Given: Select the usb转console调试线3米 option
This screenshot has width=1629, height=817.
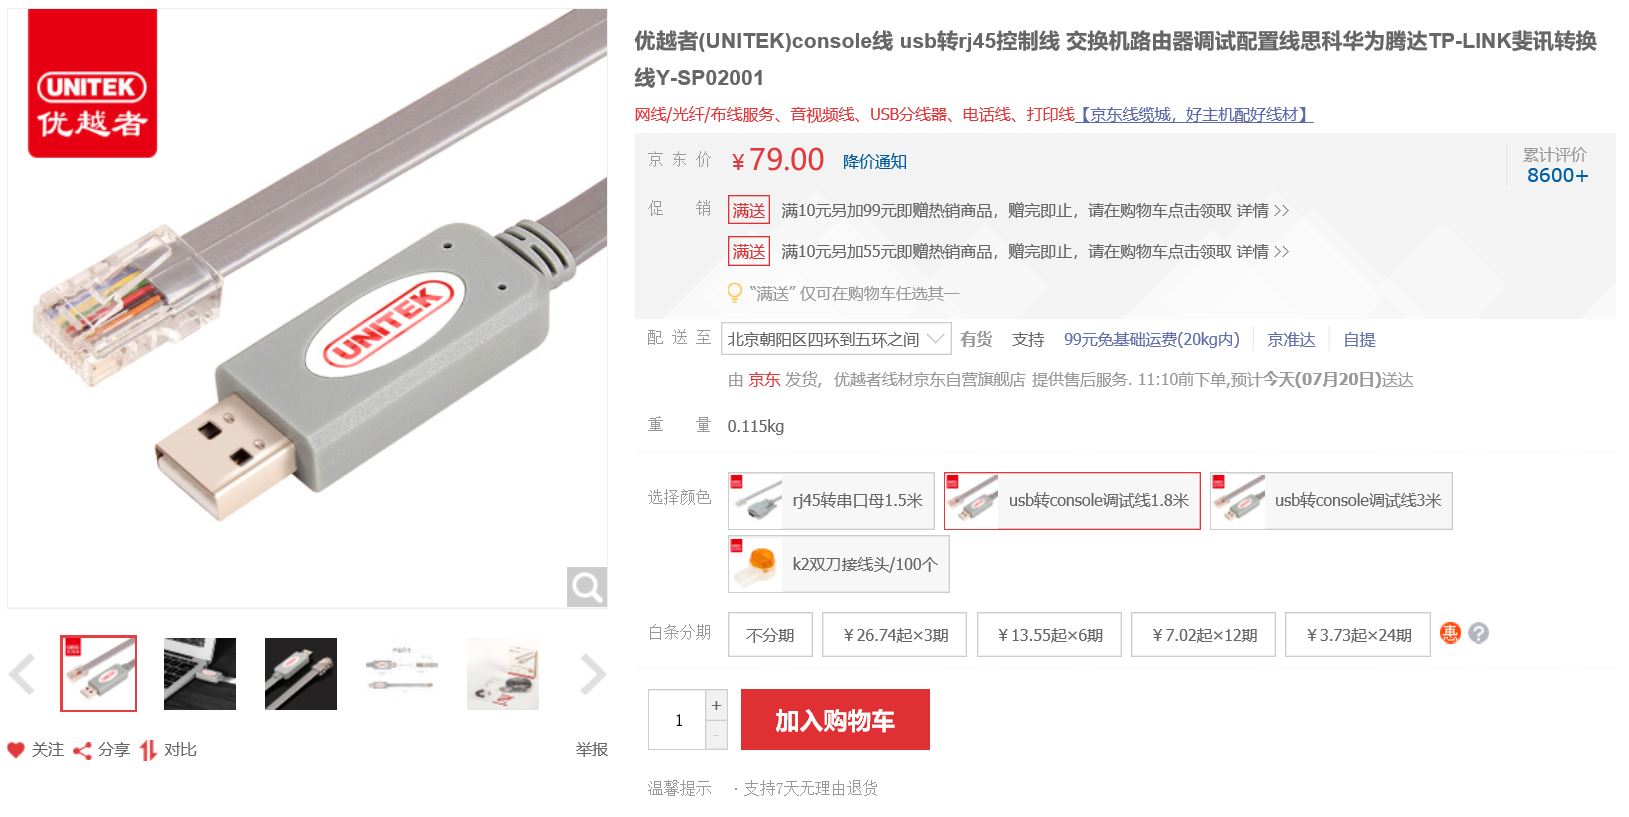Looking at the screenshot, I should click(x=1331, y=501).
